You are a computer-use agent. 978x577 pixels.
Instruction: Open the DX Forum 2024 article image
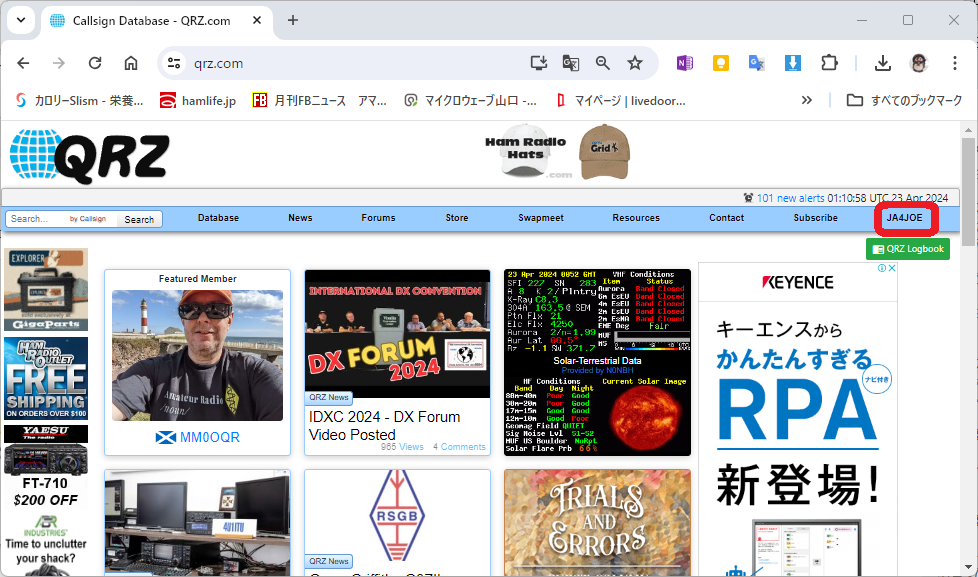click(x=397, y=334)
